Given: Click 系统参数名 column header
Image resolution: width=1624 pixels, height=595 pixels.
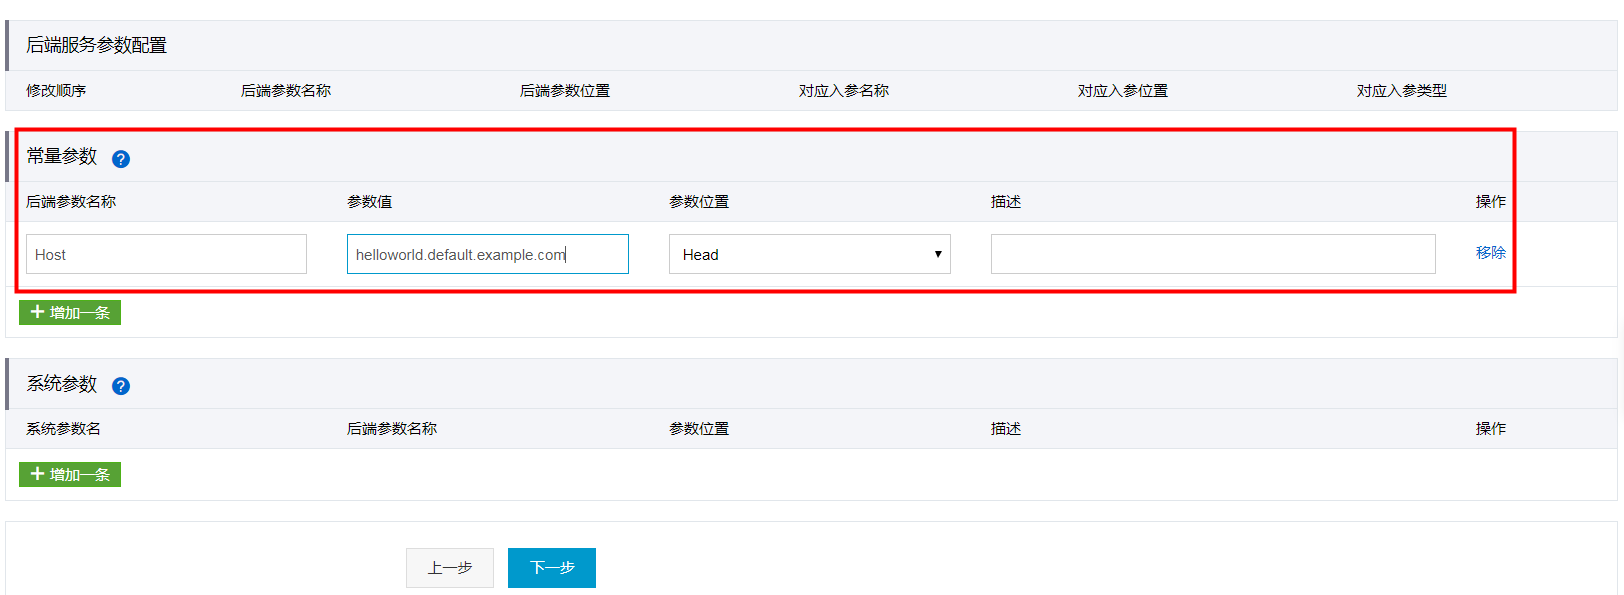Looking at the screenshot, I should coord(63,428).
